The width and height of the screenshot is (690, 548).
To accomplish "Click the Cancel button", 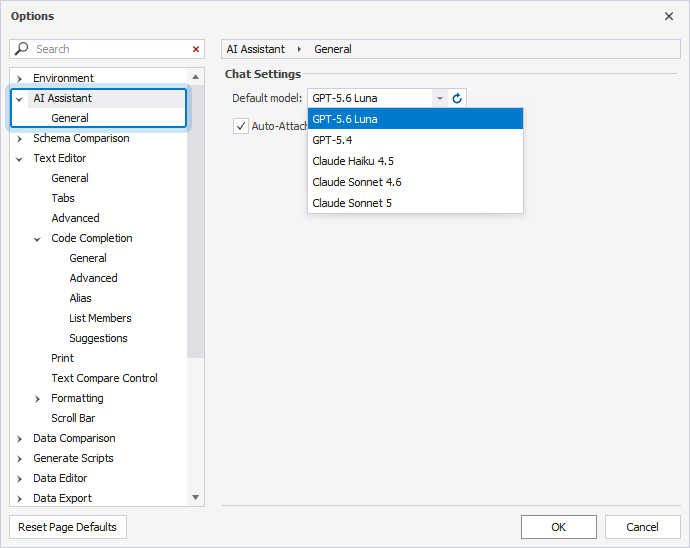I will point(642,527).
